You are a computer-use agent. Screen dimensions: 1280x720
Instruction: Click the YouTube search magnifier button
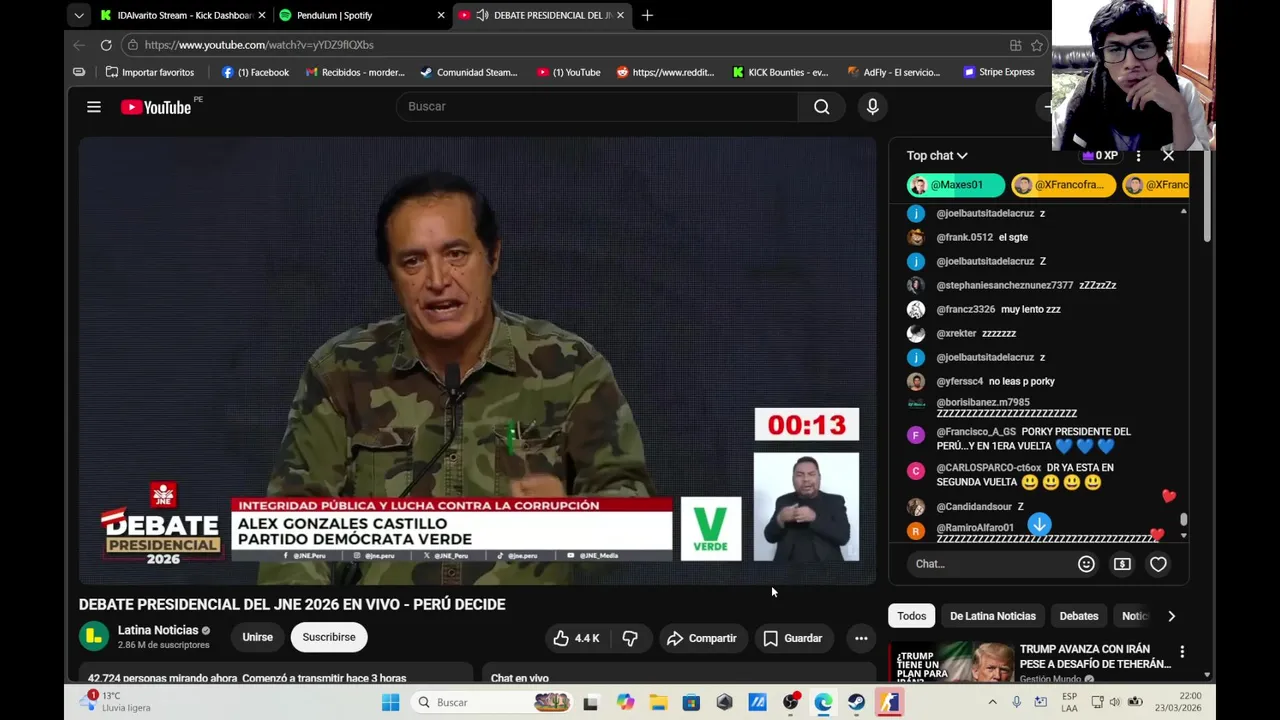[x=822, y=107]
